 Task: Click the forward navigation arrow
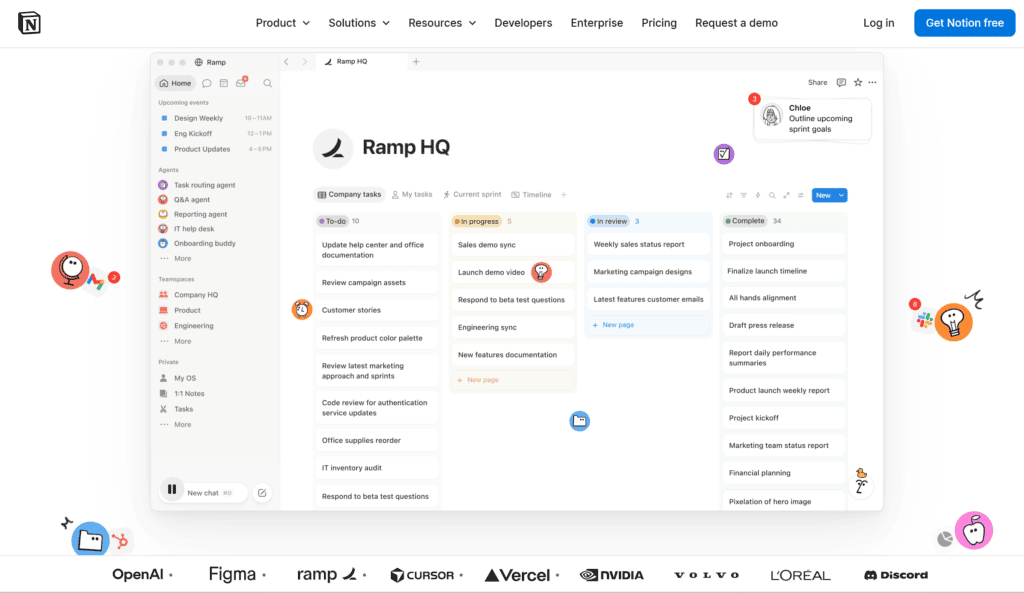tap(304, 61)
